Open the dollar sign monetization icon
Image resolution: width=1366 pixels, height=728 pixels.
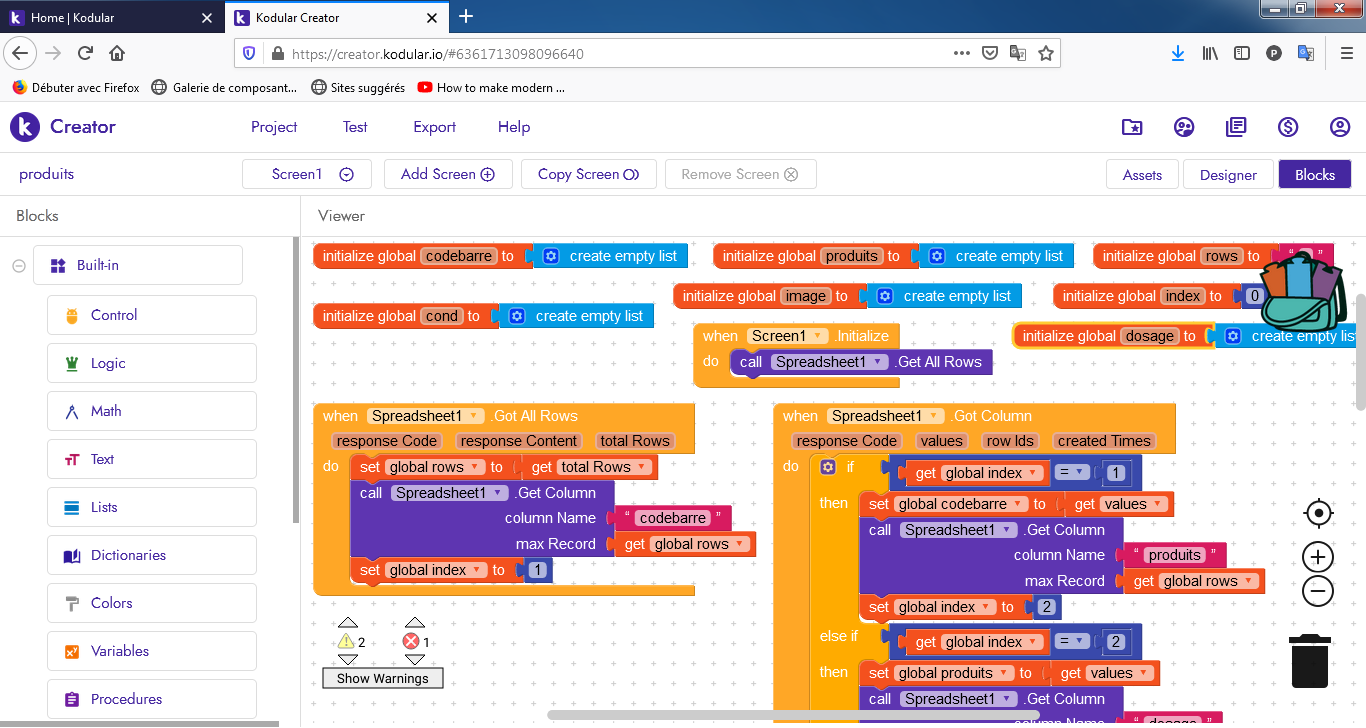[1288, 127]
